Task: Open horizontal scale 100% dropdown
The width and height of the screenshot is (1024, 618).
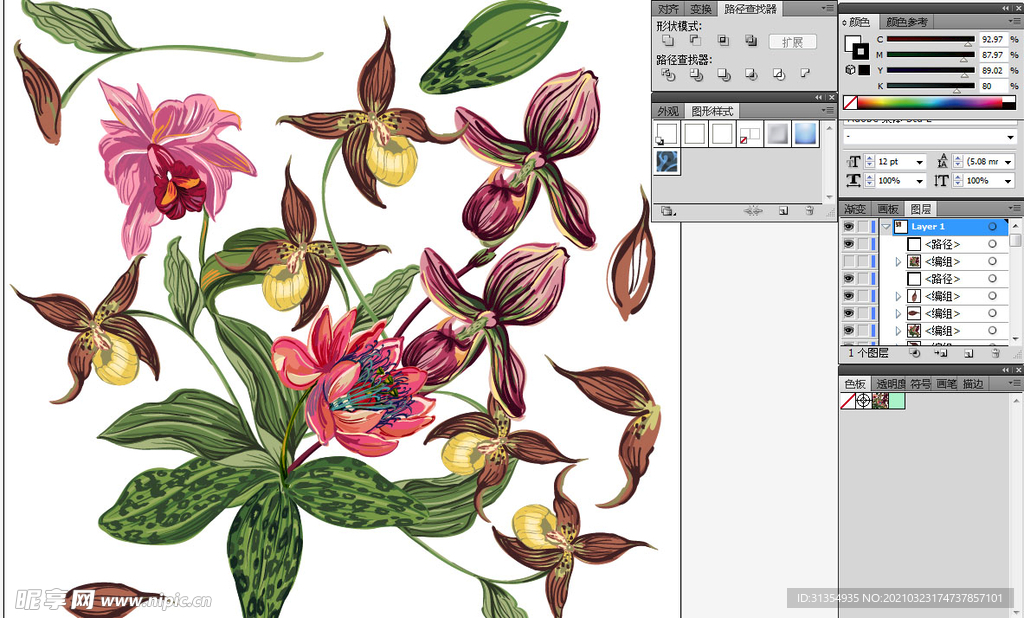Action: [x=920, y=180]
